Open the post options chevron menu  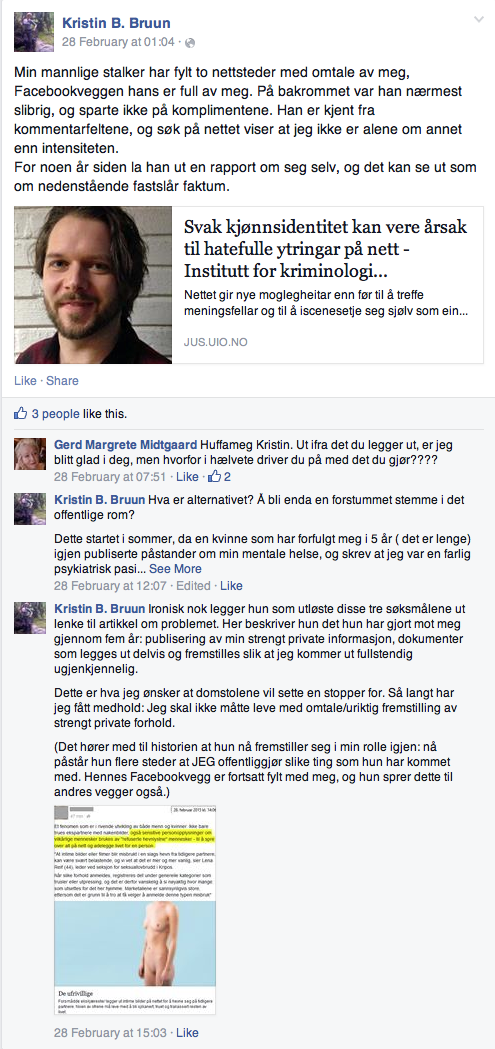tap(478, 19)
